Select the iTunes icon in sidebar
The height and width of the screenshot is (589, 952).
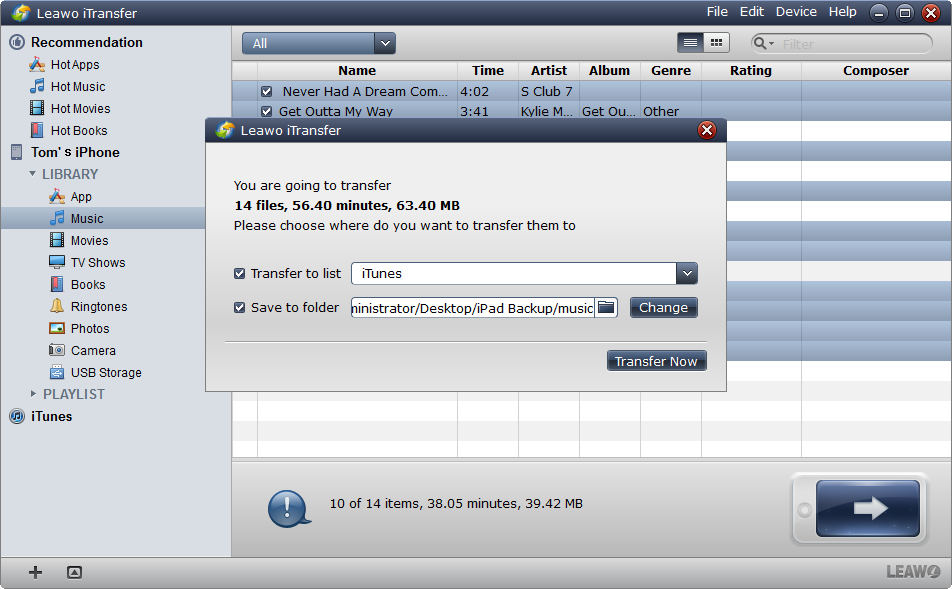[x=17, y=417]
